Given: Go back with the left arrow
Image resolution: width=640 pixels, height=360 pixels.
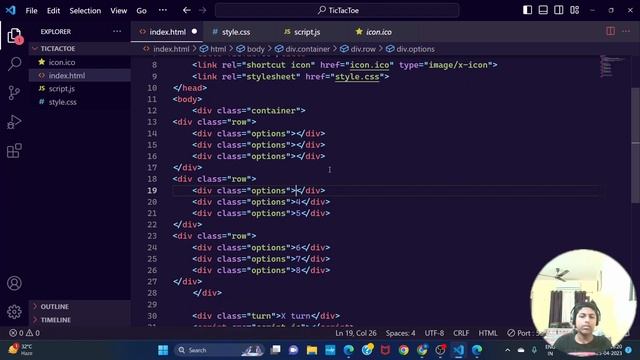Looking at the screenshot, I should pos(187,10).
